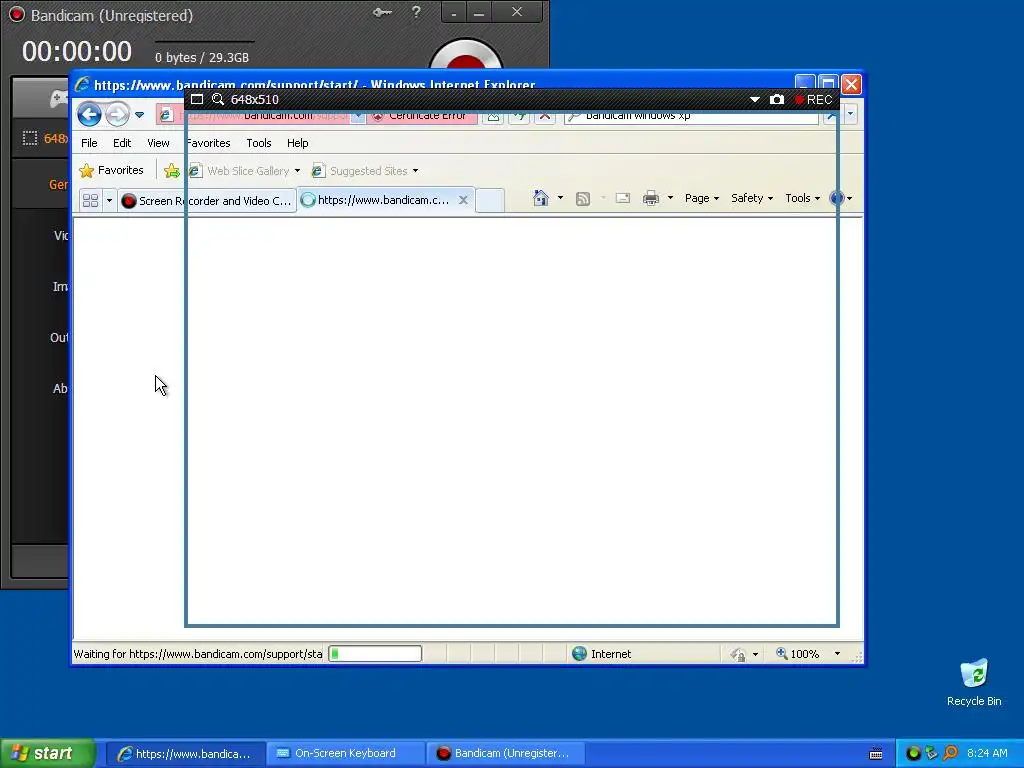Open the tab list dropdown arrow
1024x768 pixels.
click(x=109, y=200)
